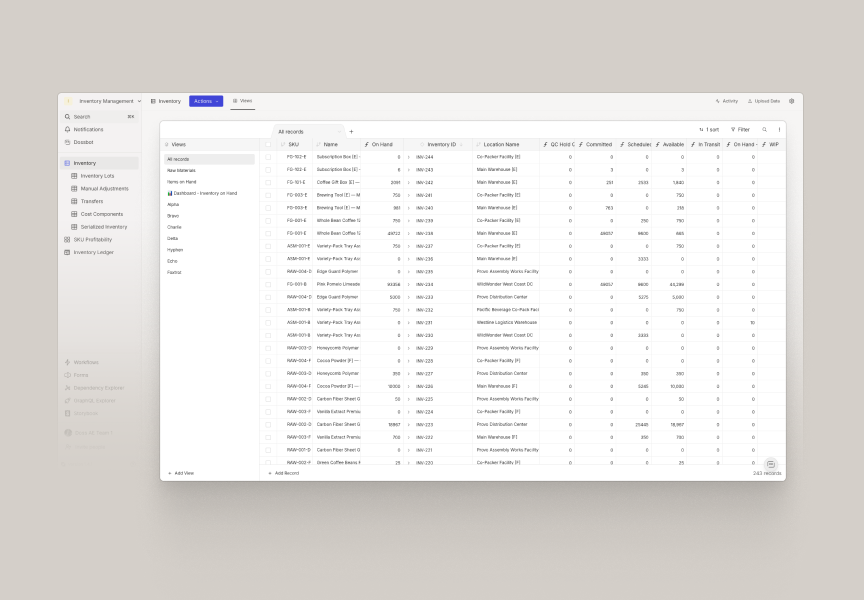Expand record arrow beside INV-236
Screen dimensions: 864x600
tap(409, 259)
